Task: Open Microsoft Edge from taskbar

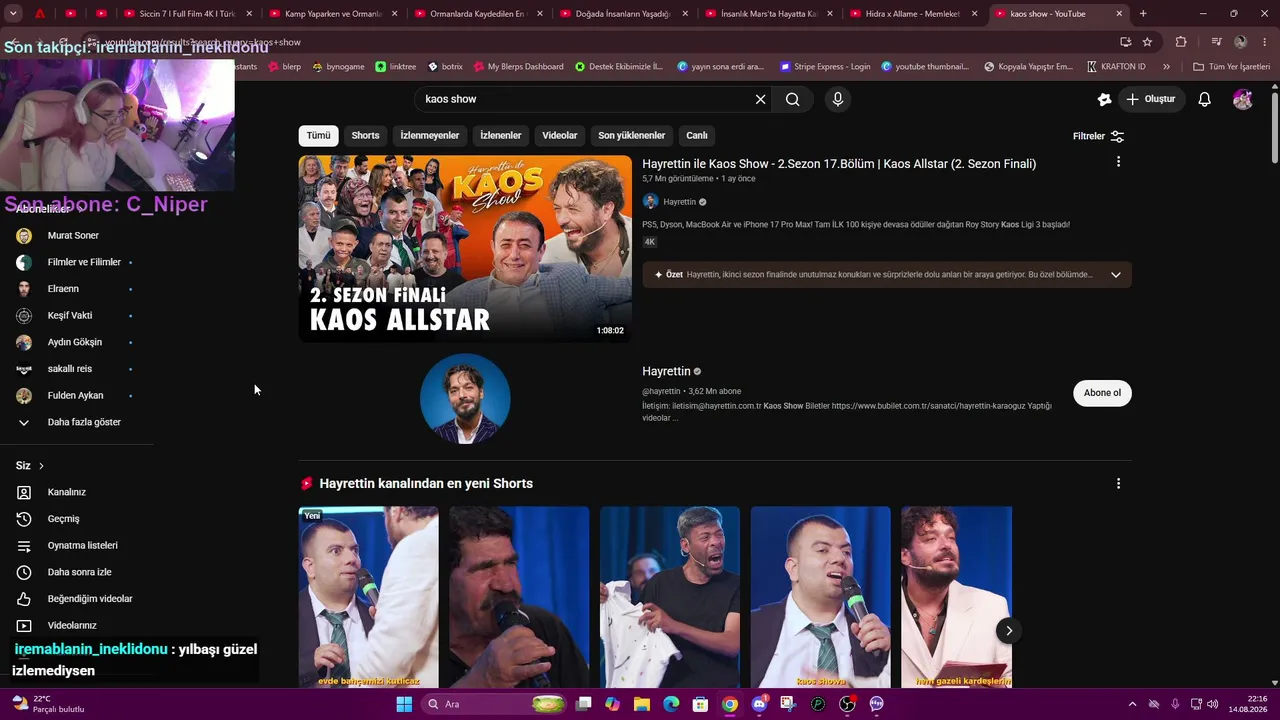Action: coord(671,704)
